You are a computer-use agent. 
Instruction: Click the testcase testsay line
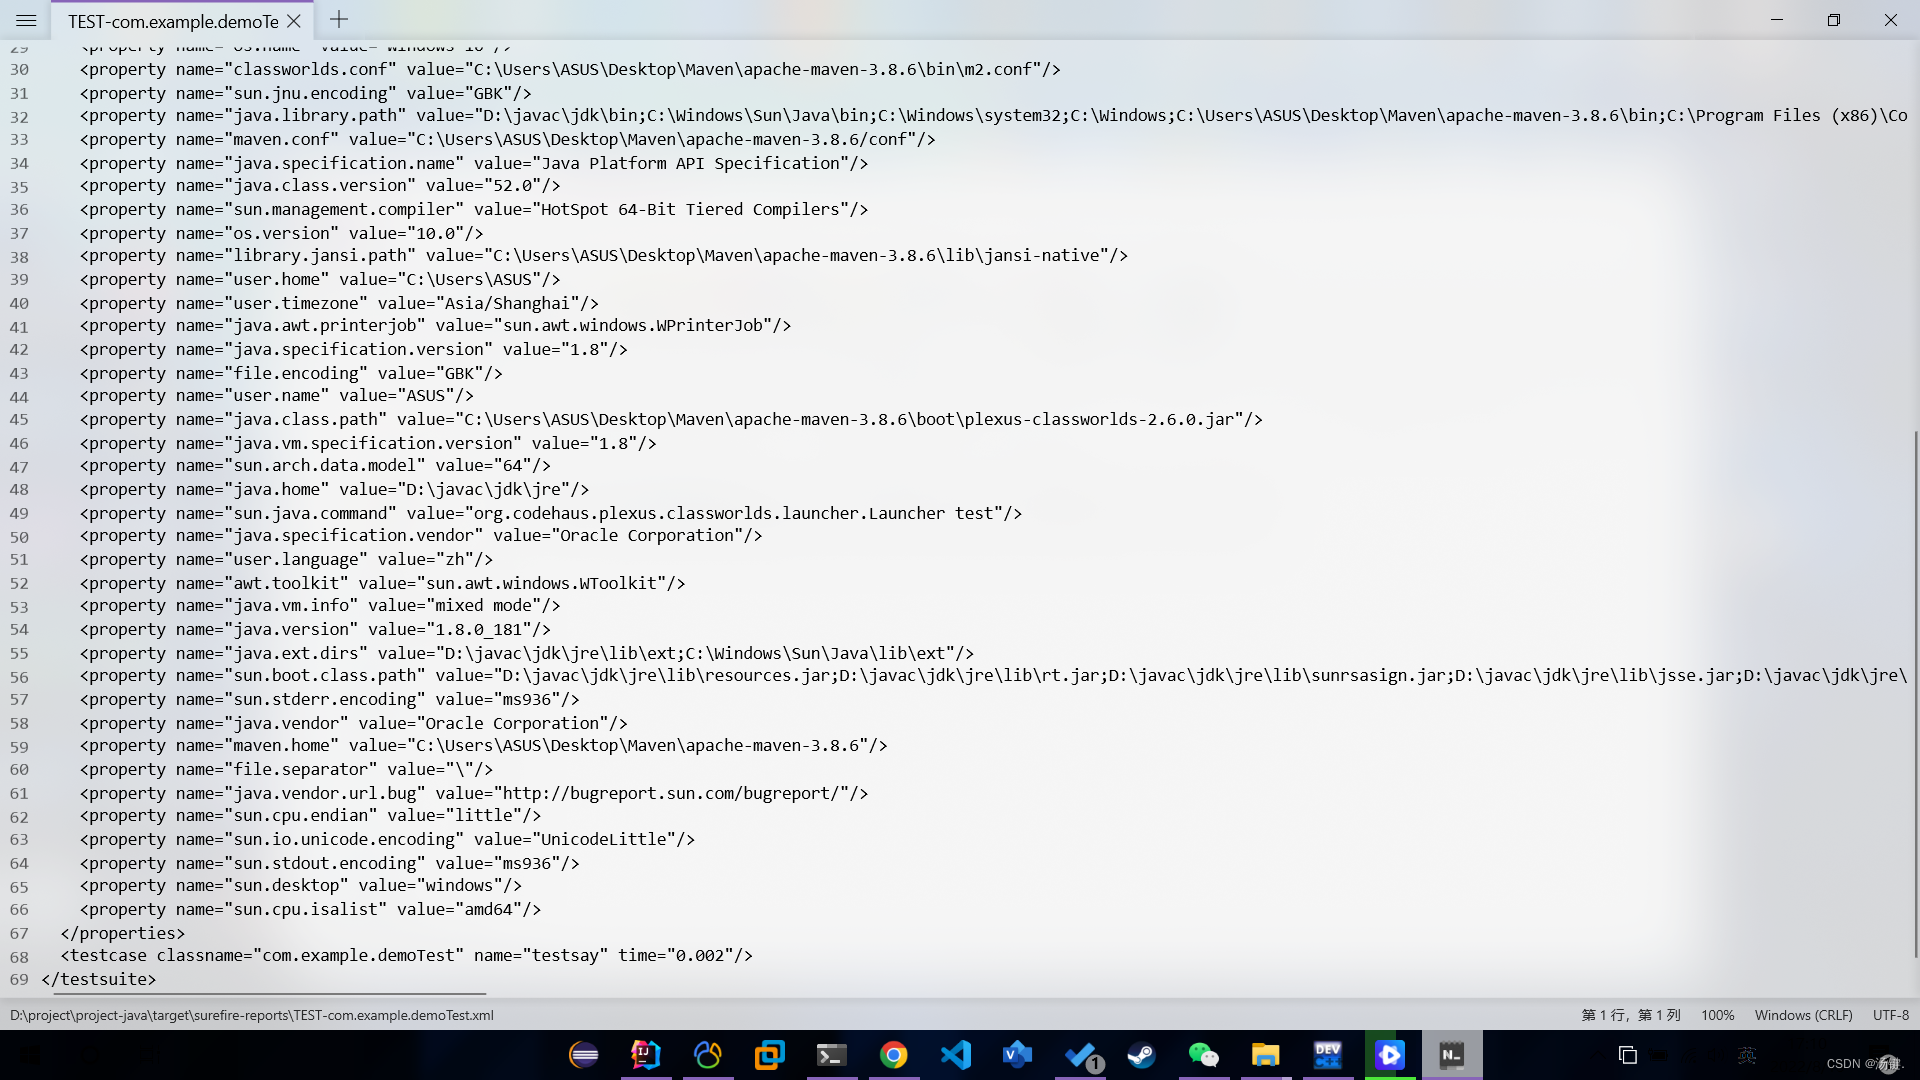(x=406, y=956)
